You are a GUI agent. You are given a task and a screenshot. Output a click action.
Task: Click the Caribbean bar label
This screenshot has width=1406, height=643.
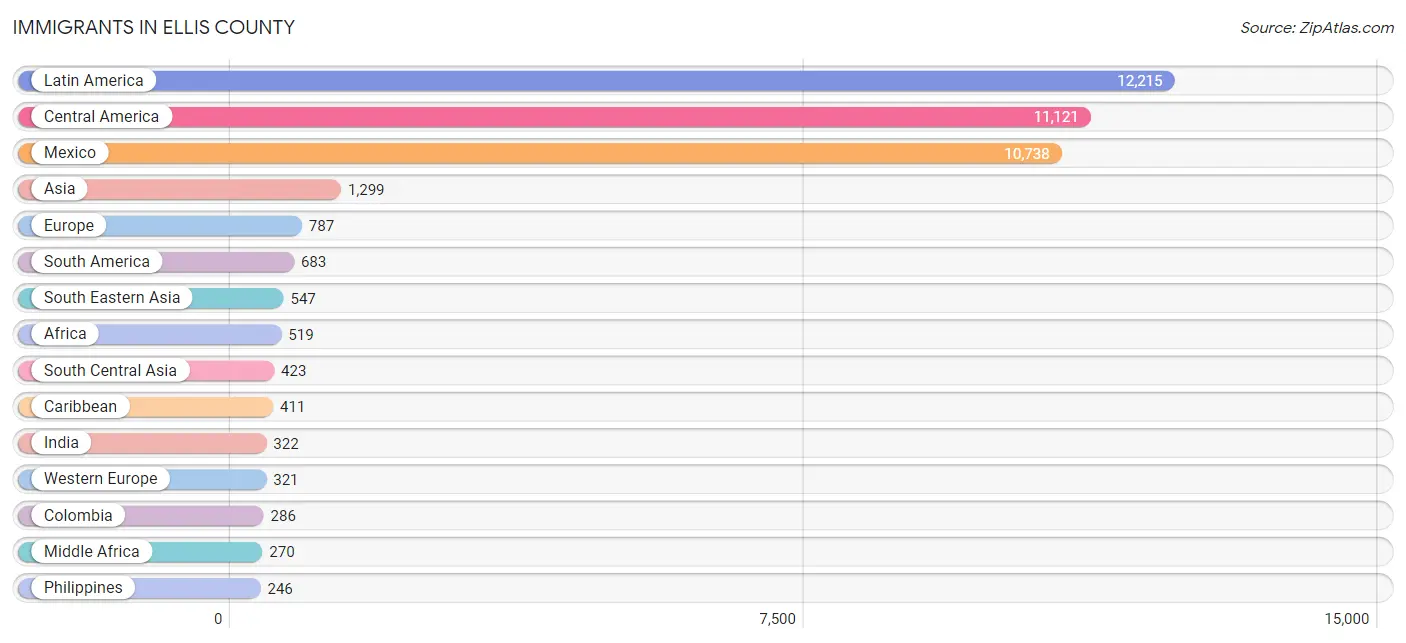(x=80, y=407)
